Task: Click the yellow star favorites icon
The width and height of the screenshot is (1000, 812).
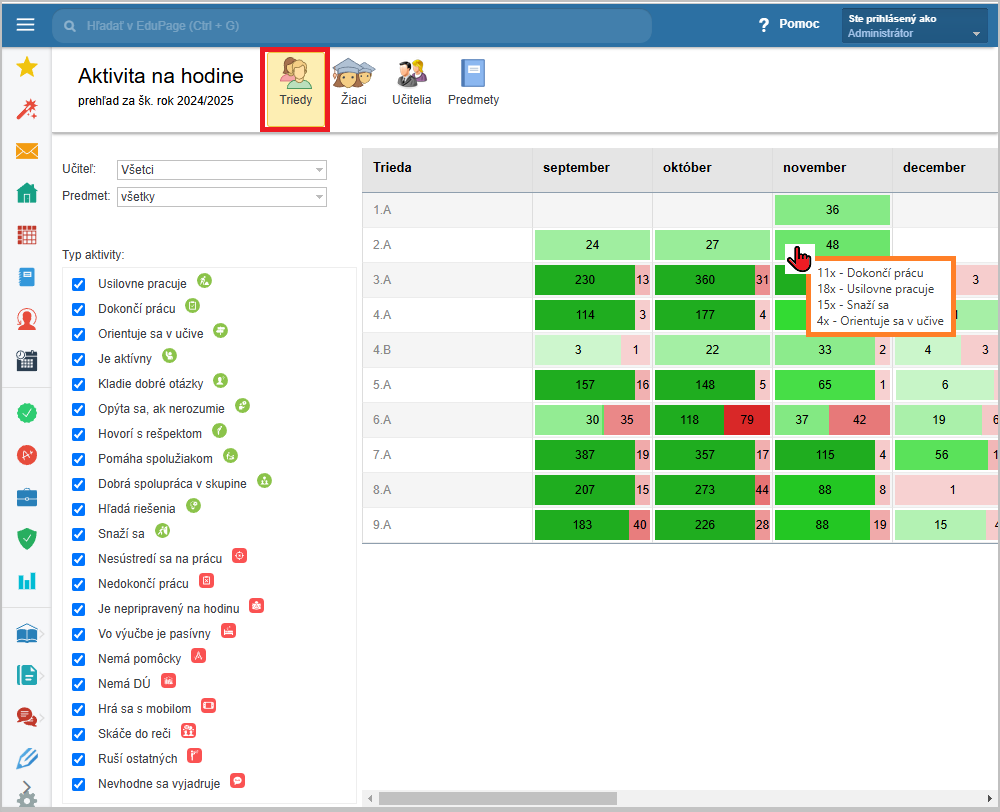Action: [x=27, y=67]
